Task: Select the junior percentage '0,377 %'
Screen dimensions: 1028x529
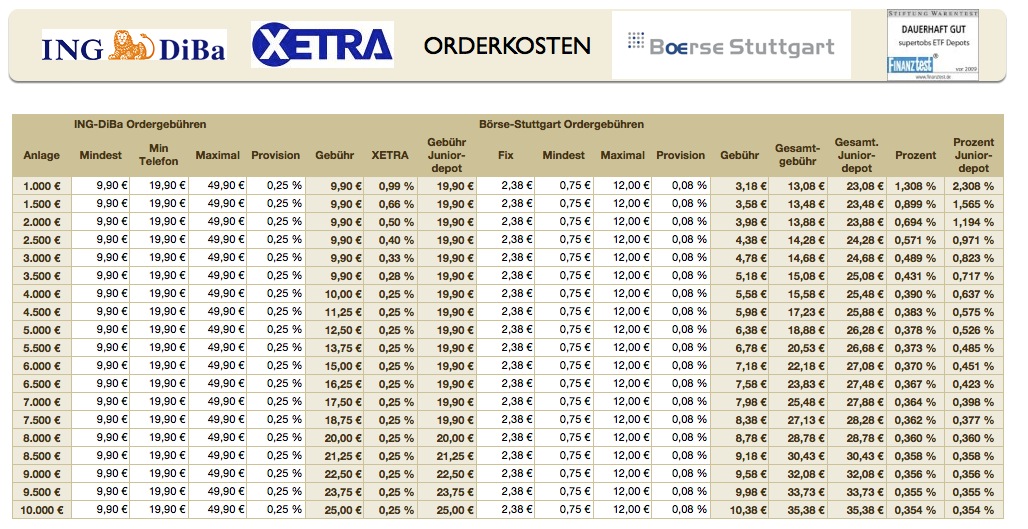Action: click(x=974, y=420)
